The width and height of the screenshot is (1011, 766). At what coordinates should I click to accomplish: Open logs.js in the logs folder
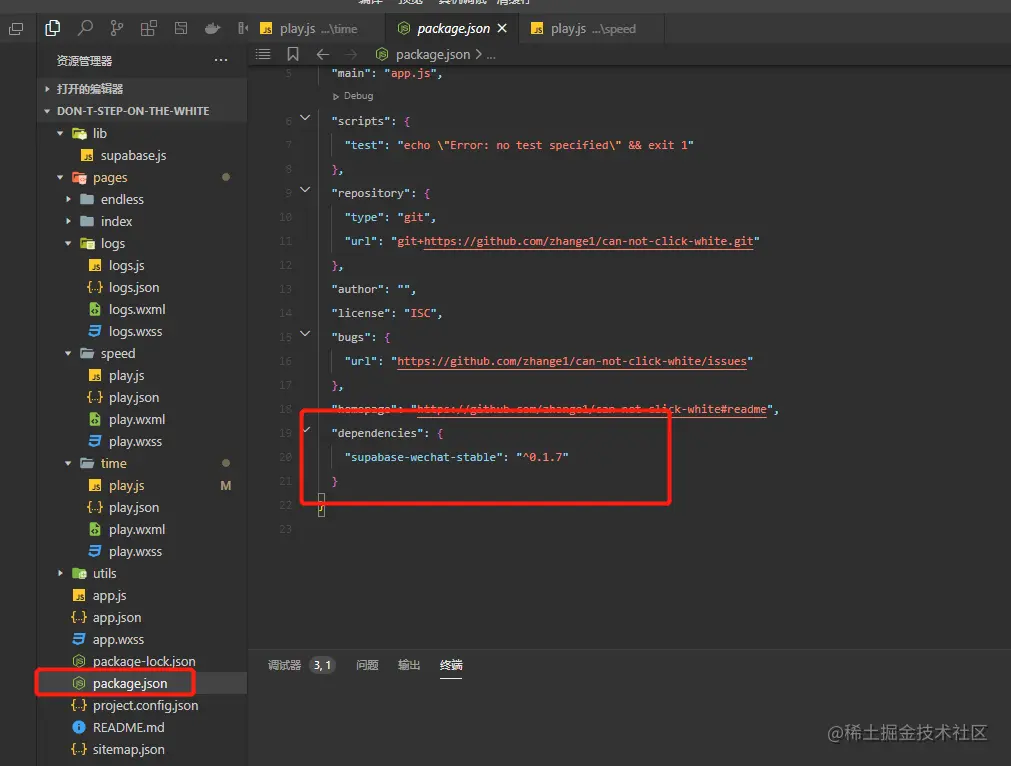[126, 265]
